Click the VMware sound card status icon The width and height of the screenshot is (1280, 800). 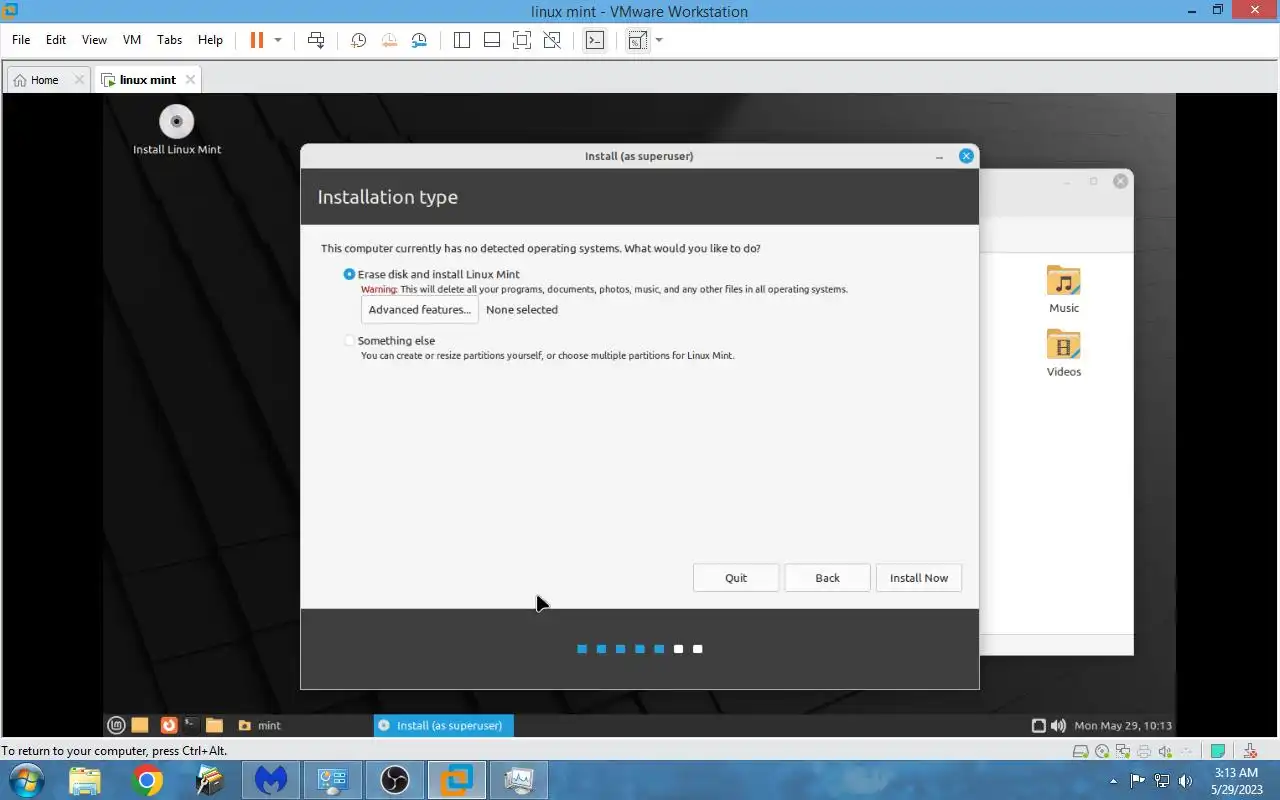[x=1165, y=751]
